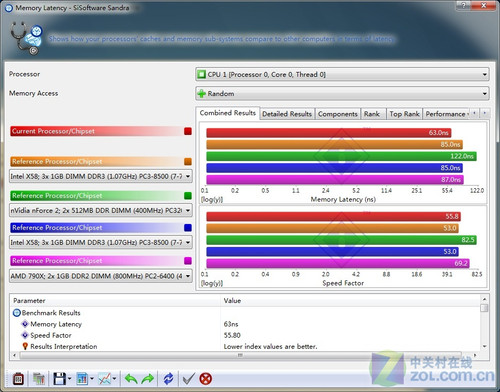Click the Parameter column header
This screenshot has width=500, height=392.
[115, 300]
